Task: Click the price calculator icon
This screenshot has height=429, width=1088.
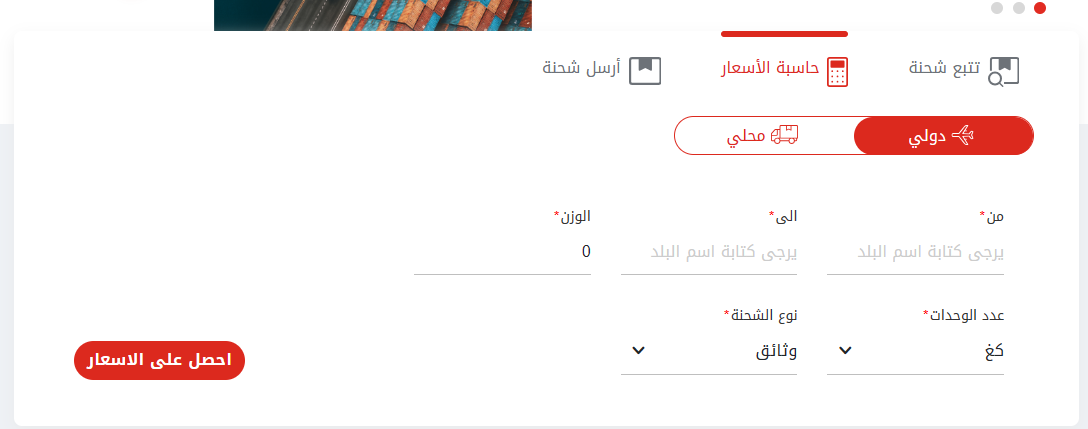Action: tap(838, 72)
